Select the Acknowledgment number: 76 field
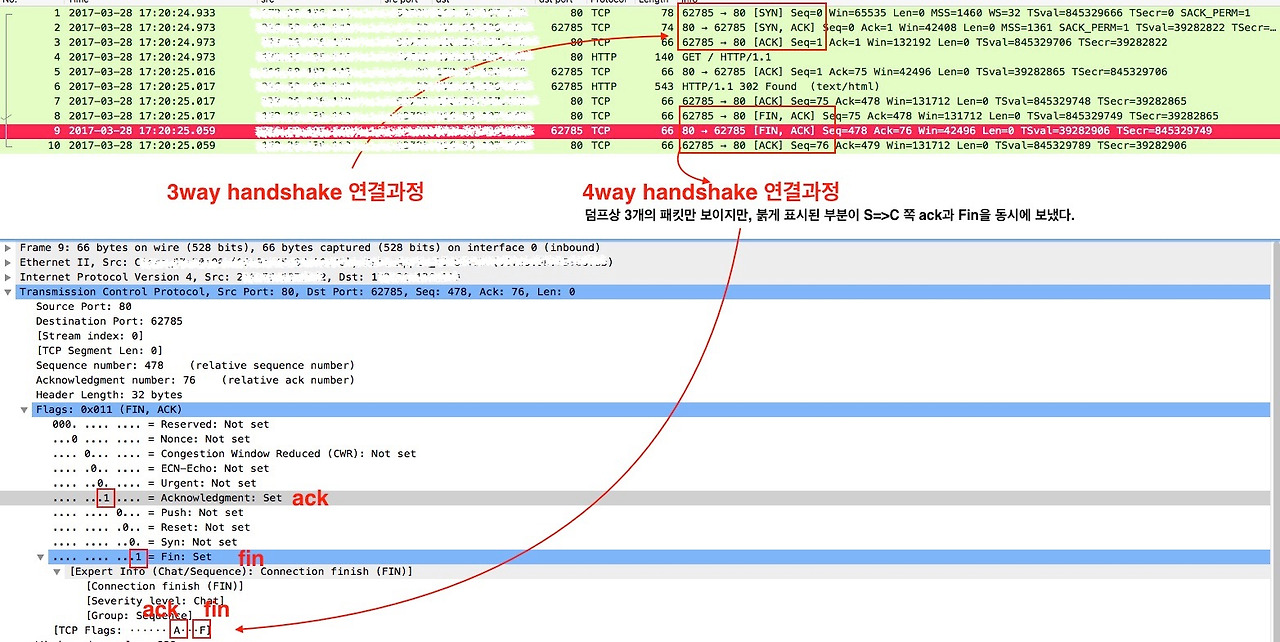 (195, 380)
